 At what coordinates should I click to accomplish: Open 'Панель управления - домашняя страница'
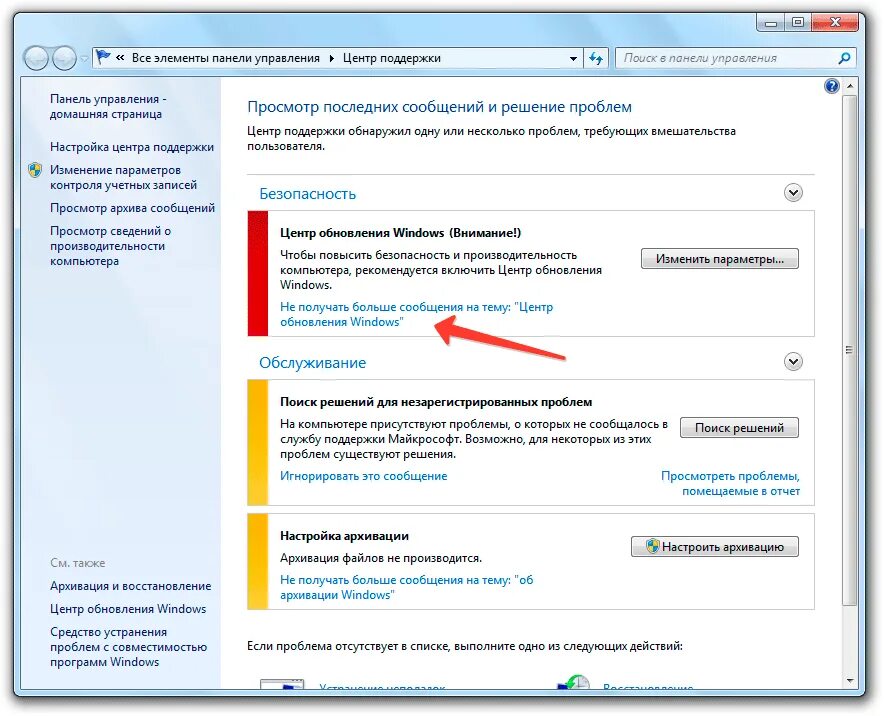pyautogui.click(x=108, y=107)
